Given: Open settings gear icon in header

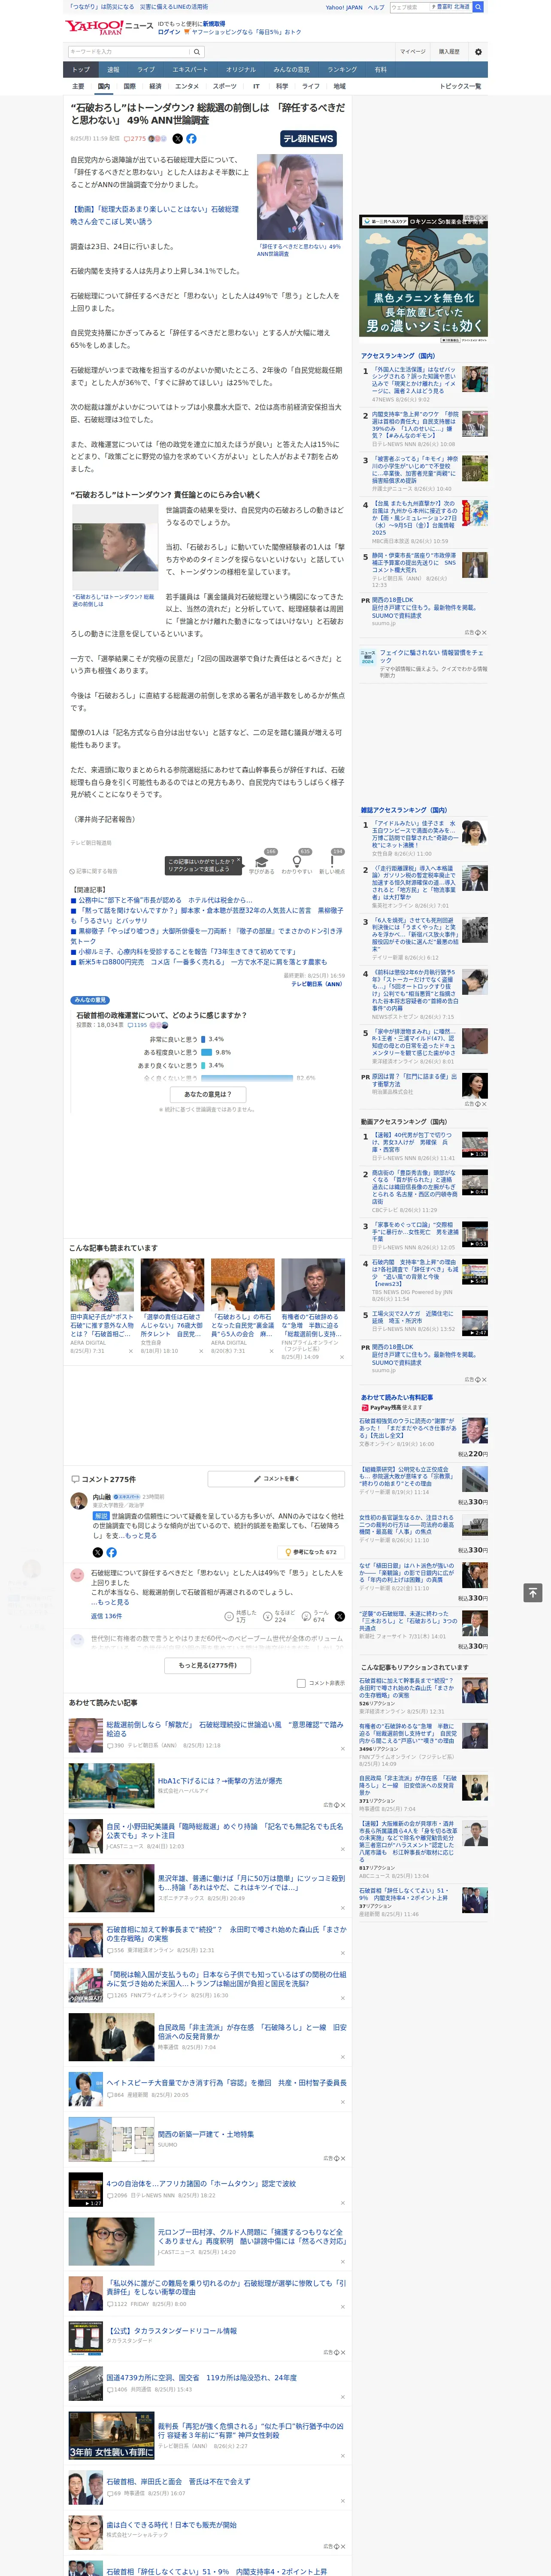Looking at the screenshot, I should pyautogui.click(x=478, y=52).
